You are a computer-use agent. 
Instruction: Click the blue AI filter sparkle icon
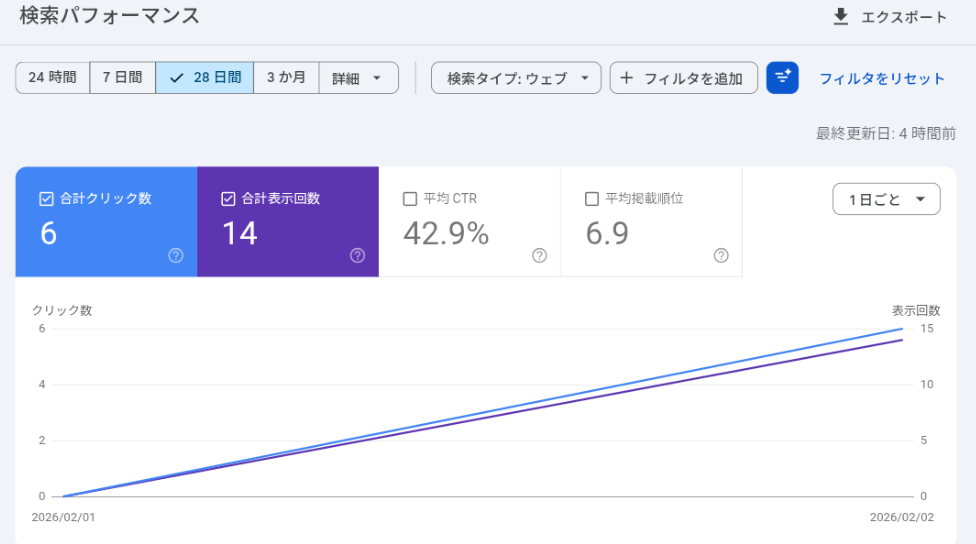point(782,78)
